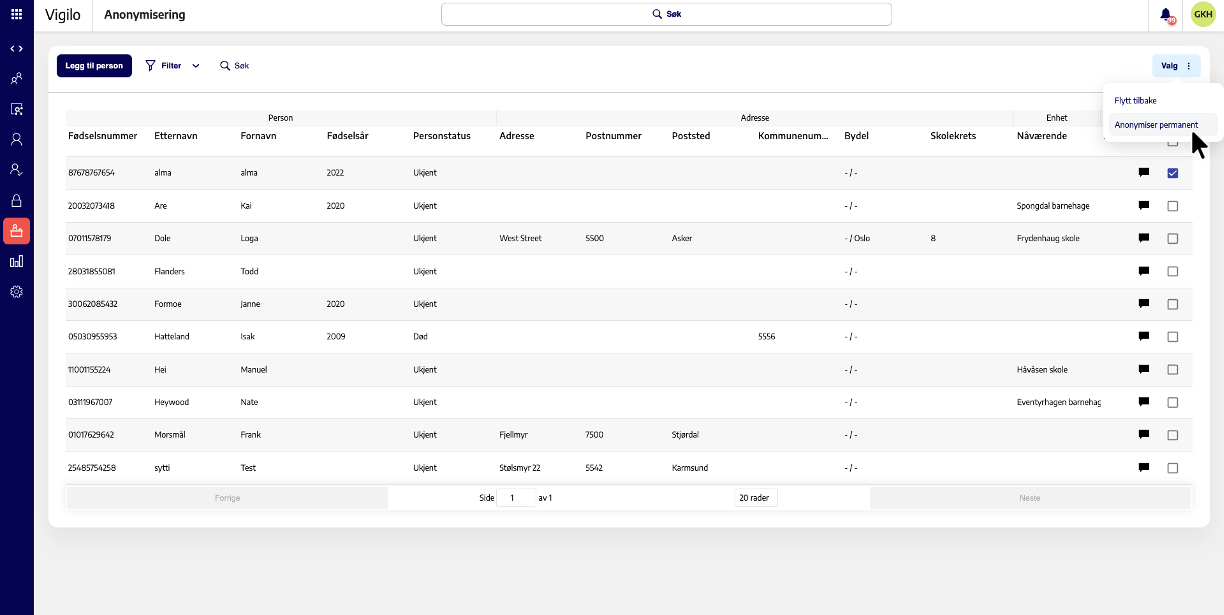Click the comment icon for Dale Loga
Image resolution: width=1224 pixels, height=615 pixels.
1143,238
